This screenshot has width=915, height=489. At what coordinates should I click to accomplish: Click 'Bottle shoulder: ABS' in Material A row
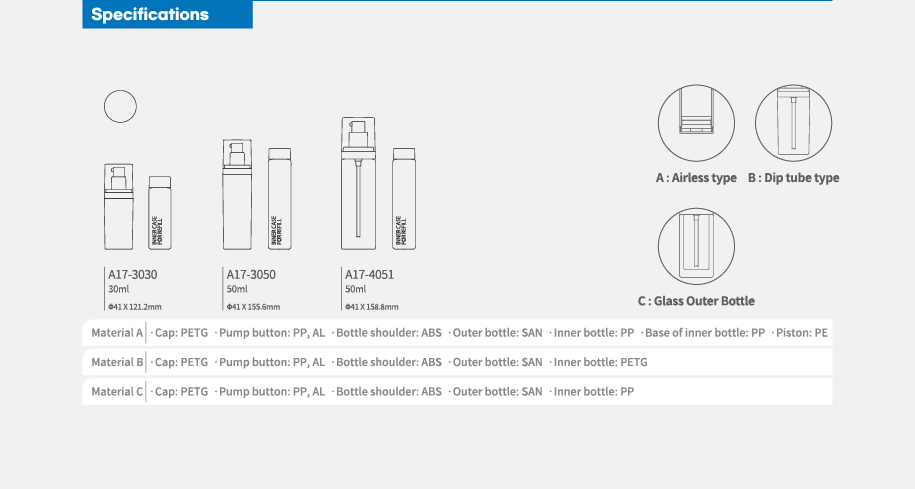(387, 333)
